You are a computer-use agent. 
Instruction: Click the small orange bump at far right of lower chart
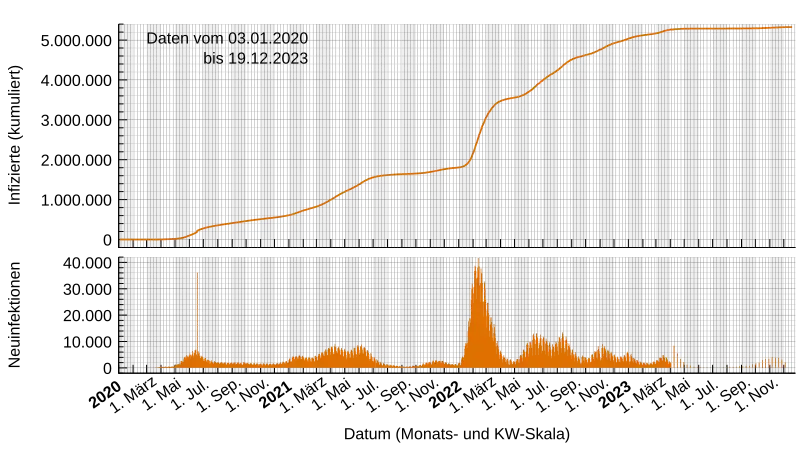point(771,363)
